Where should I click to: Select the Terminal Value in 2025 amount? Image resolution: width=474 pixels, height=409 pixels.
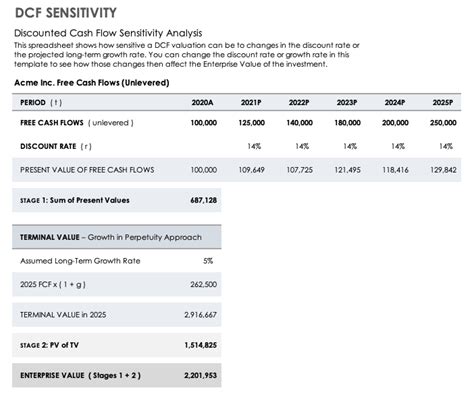pos(201,315)
